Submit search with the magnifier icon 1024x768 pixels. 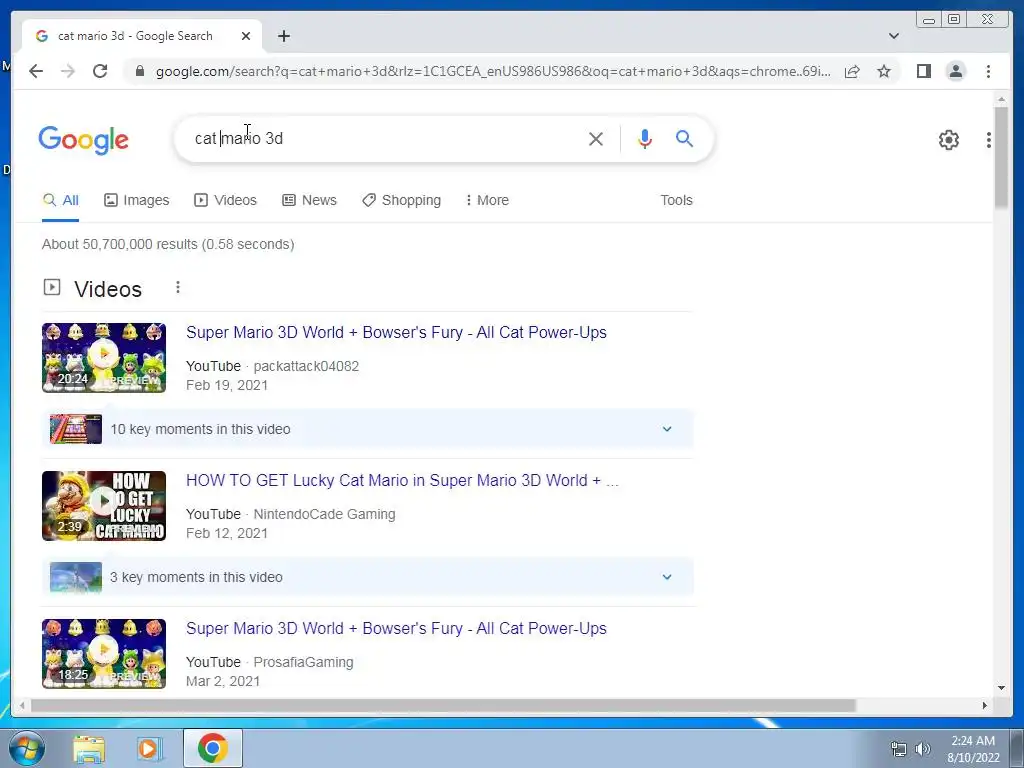pyautogui.click(x=684, y=138)
